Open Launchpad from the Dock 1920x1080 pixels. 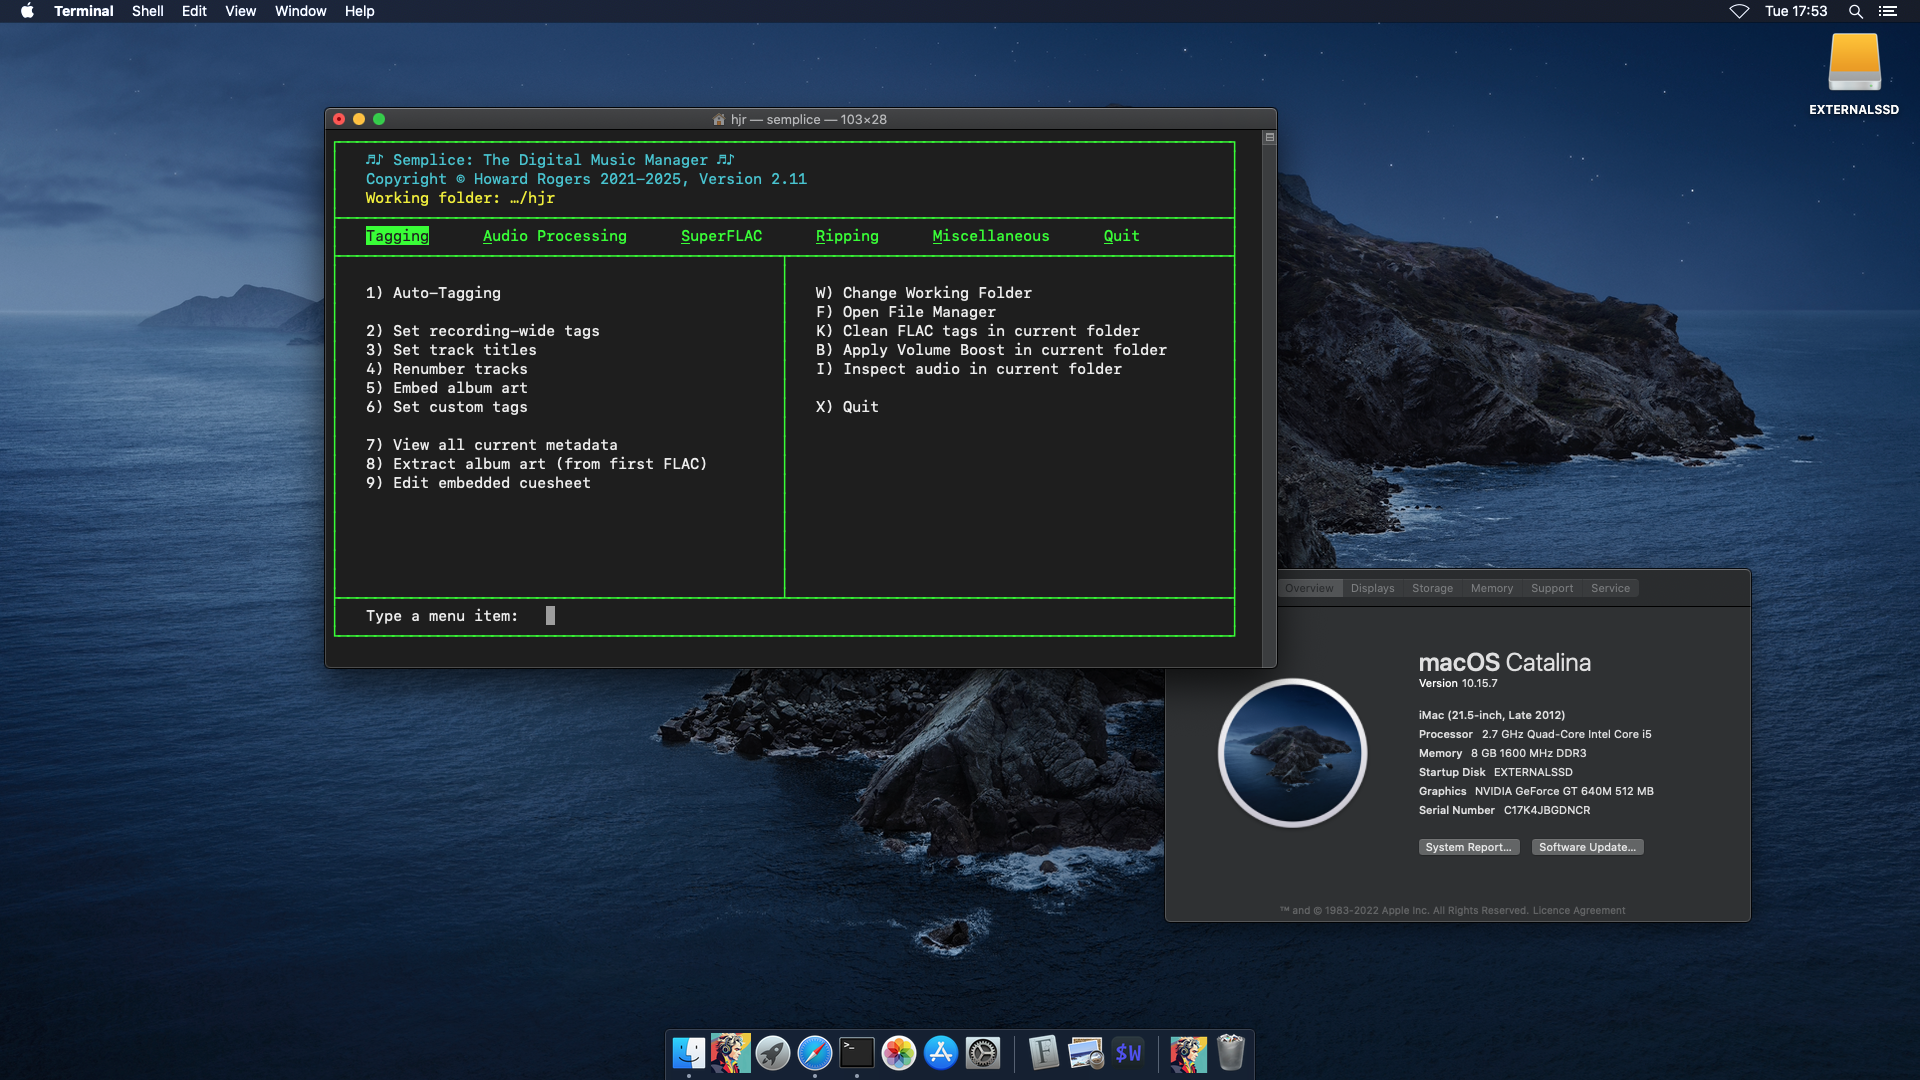(x=772, y=1053)
